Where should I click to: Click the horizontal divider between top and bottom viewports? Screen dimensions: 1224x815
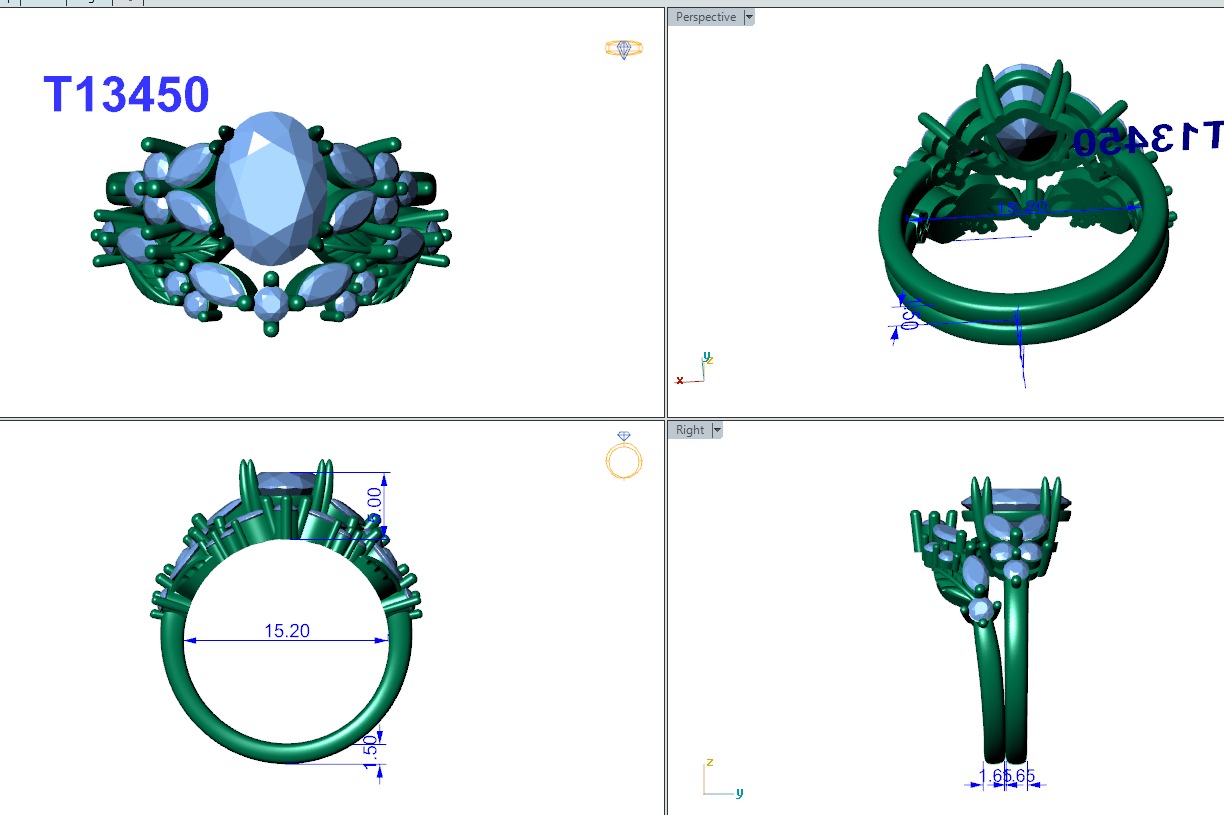click(x=330, y=419)
